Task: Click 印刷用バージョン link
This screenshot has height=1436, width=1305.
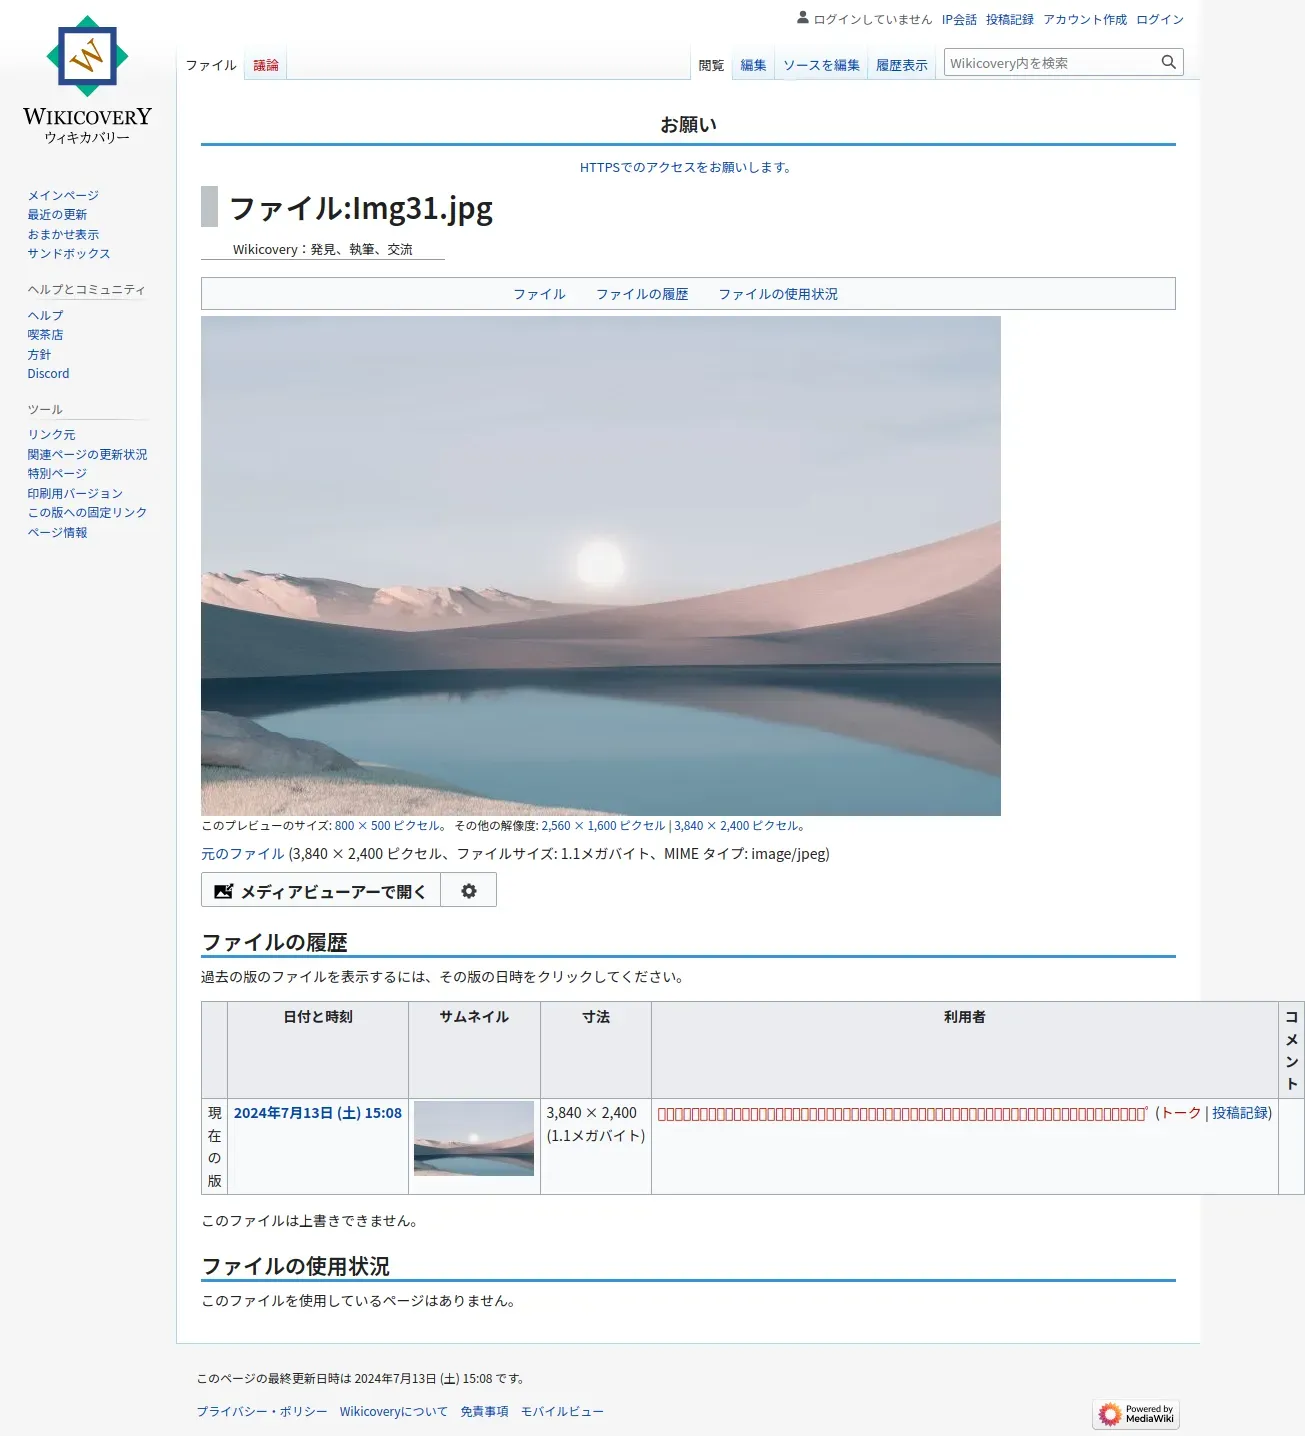Action: point(75,493)
